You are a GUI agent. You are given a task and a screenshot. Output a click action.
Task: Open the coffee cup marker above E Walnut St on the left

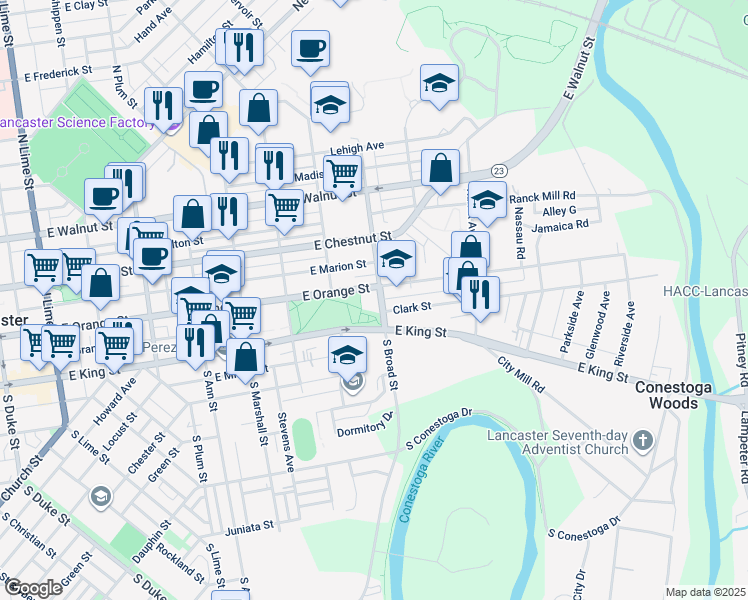[104, 197]
